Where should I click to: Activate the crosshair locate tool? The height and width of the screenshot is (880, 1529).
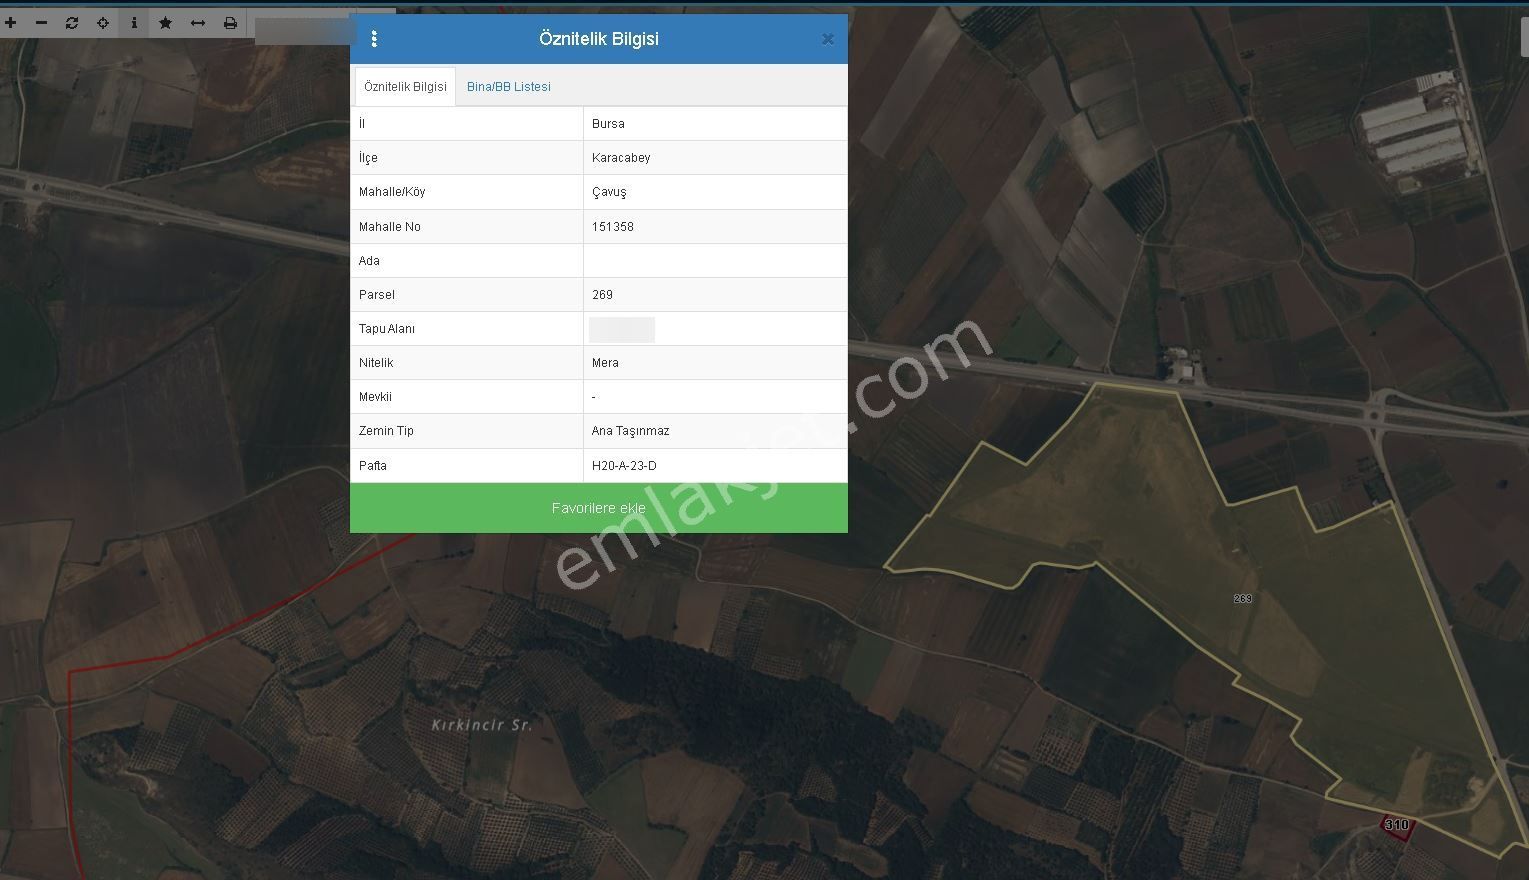click(x=103, y=23)
